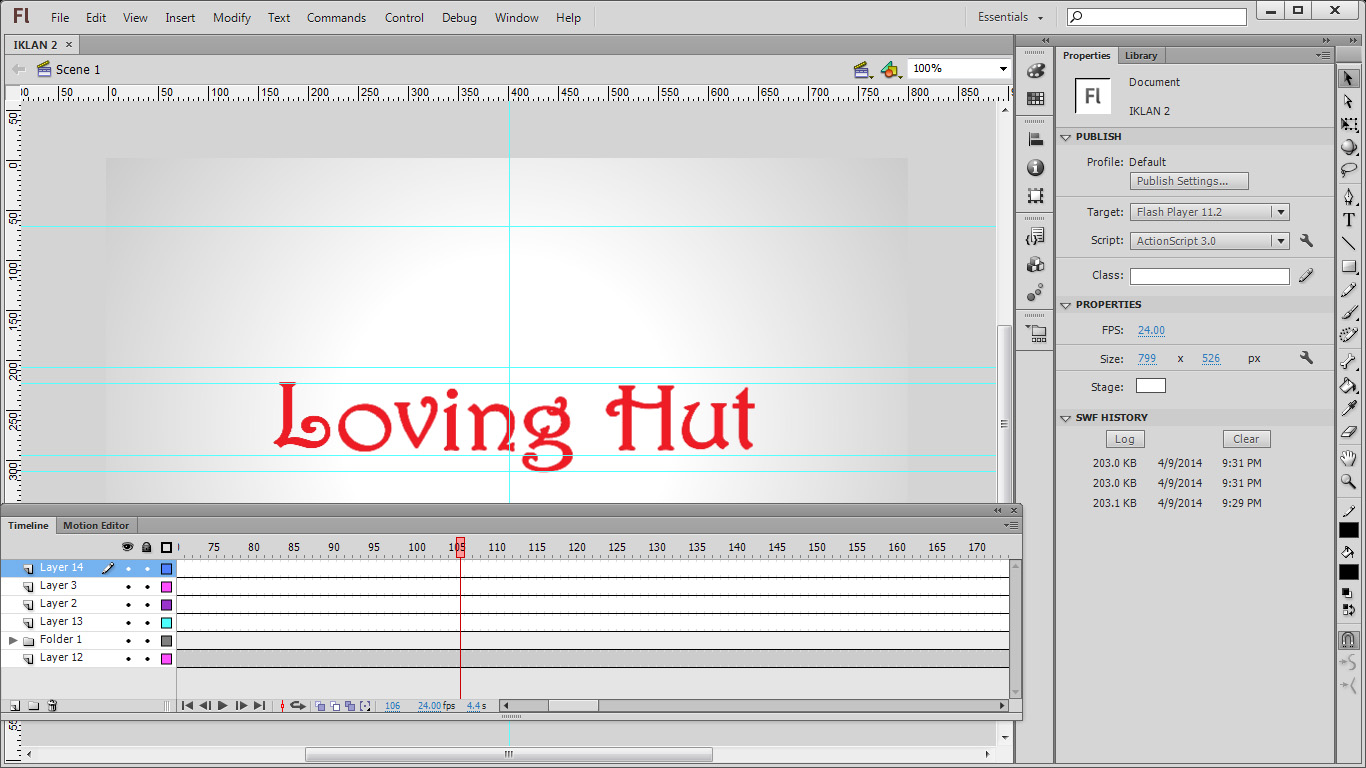The image size is (1366, 768).
Task: Click the Log button in SWF History
Action: pyautogui.click(x=1125, y=439)
